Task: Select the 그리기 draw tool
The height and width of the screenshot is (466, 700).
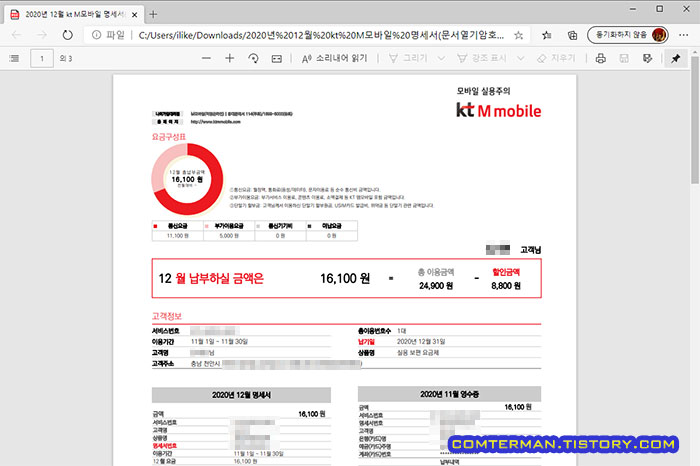Action: [408, 58]
